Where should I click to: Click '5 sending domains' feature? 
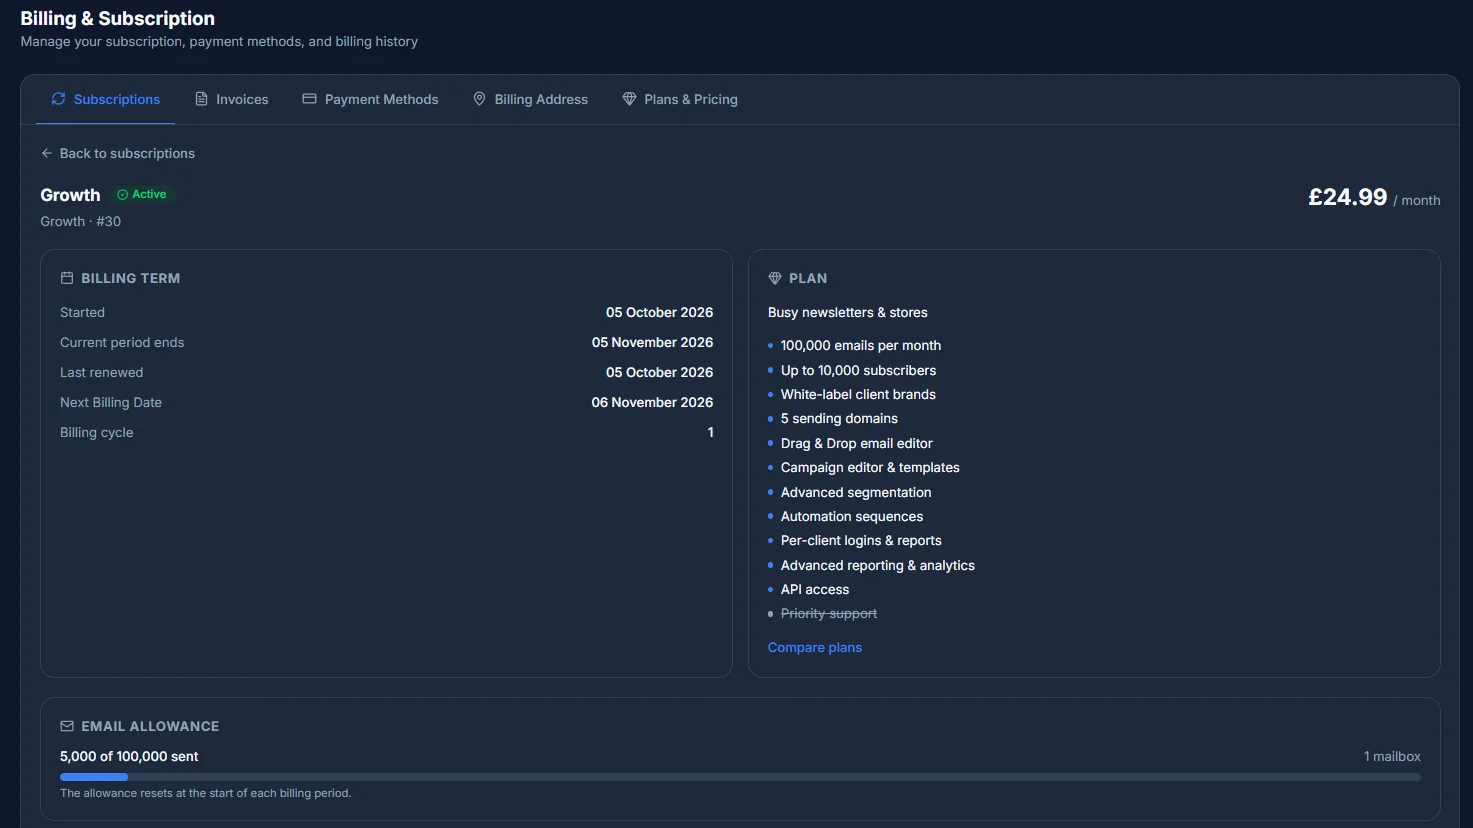pyautogui.click(x=839, y=418)
